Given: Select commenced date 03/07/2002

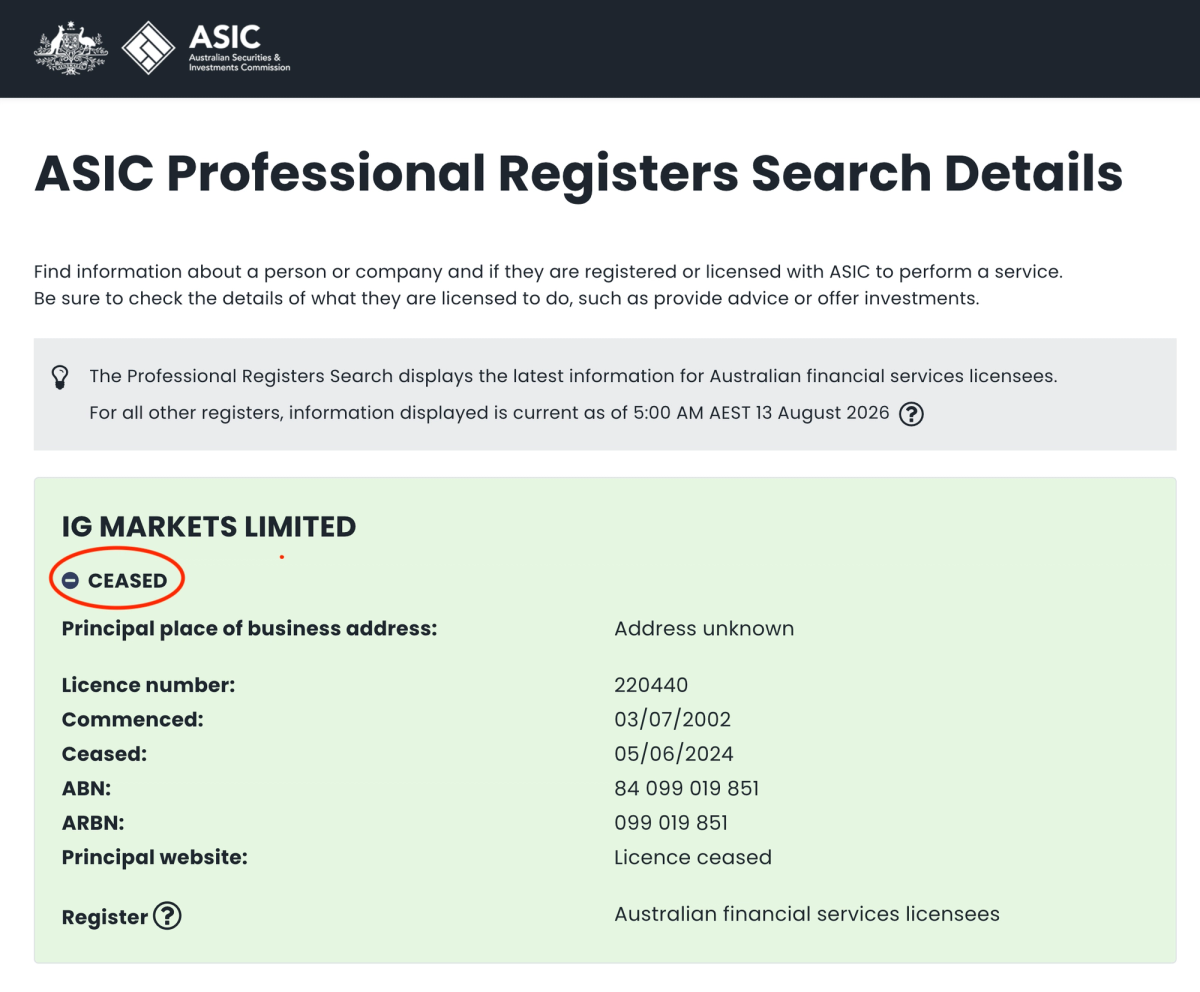Looking at the screenshot, I should point(673,719).
